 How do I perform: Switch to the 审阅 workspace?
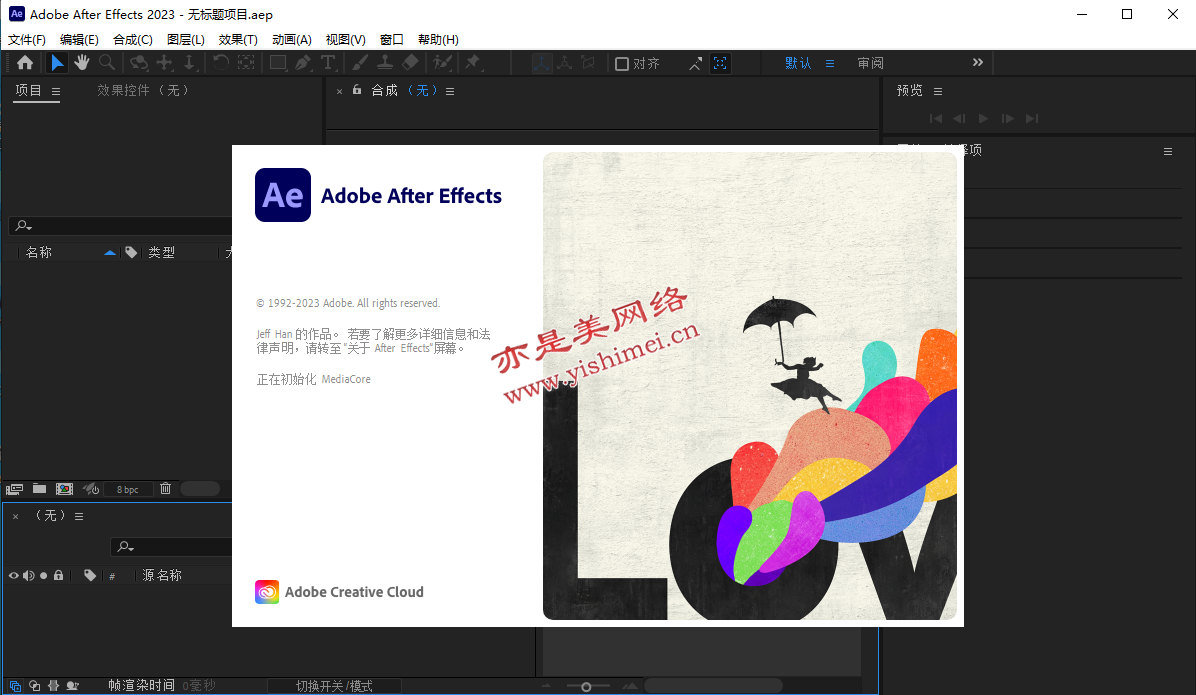click(870, 63)
